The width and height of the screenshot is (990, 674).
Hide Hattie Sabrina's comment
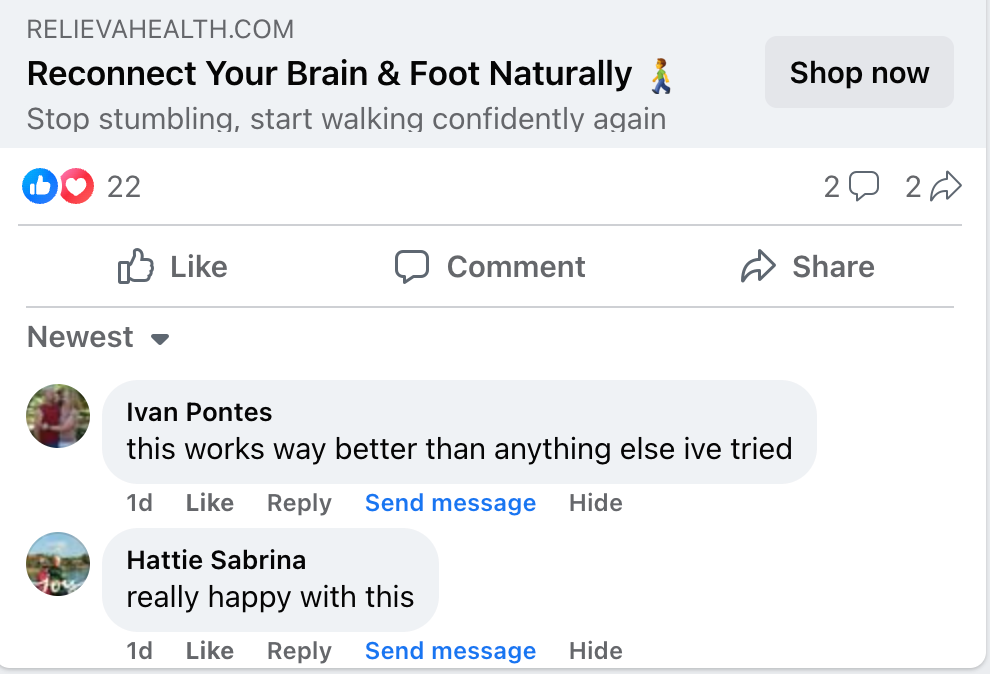[596, 651]
